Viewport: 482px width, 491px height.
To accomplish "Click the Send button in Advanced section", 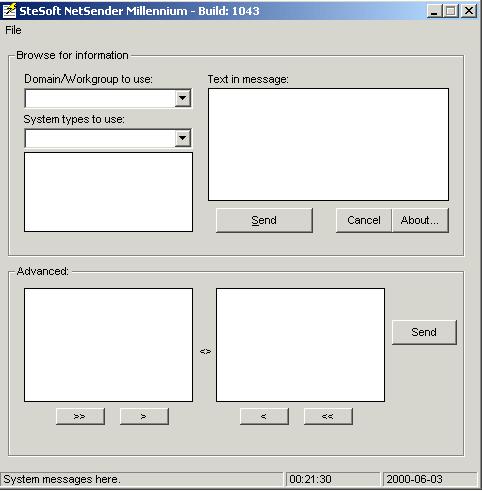I will click(424, 332).
